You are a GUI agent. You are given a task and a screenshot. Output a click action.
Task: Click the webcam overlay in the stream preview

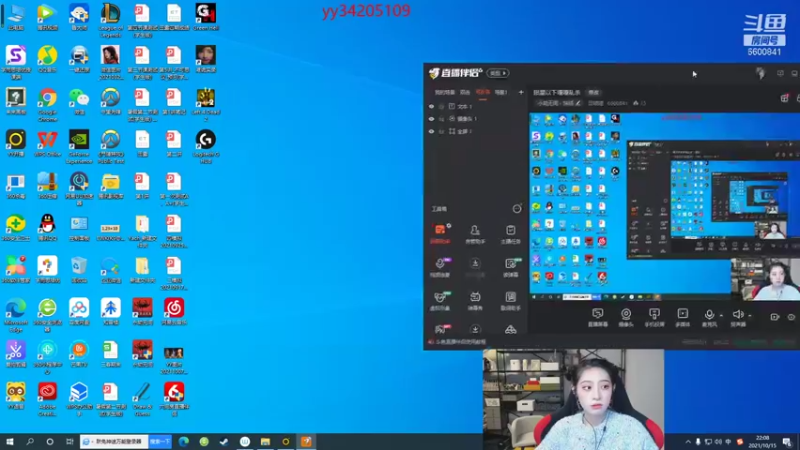pyautogui.click(x=765, y=279)
